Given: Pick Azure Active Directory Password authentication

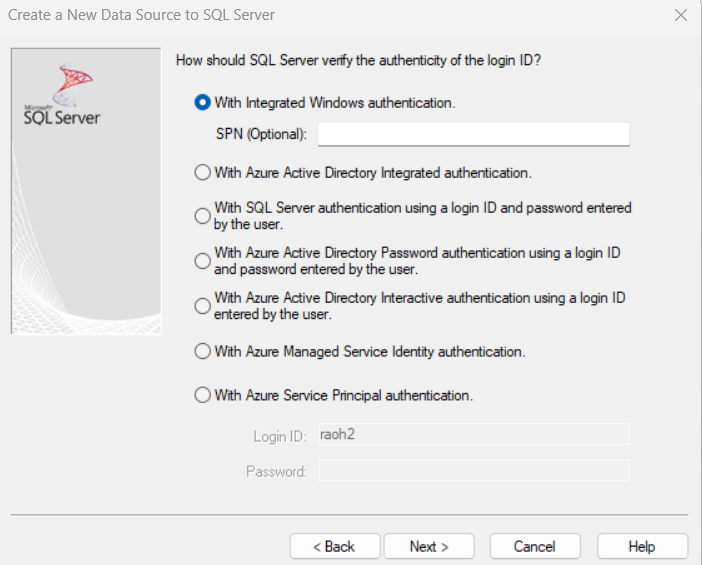Looking at the screenshot, I should click(203, 261).
